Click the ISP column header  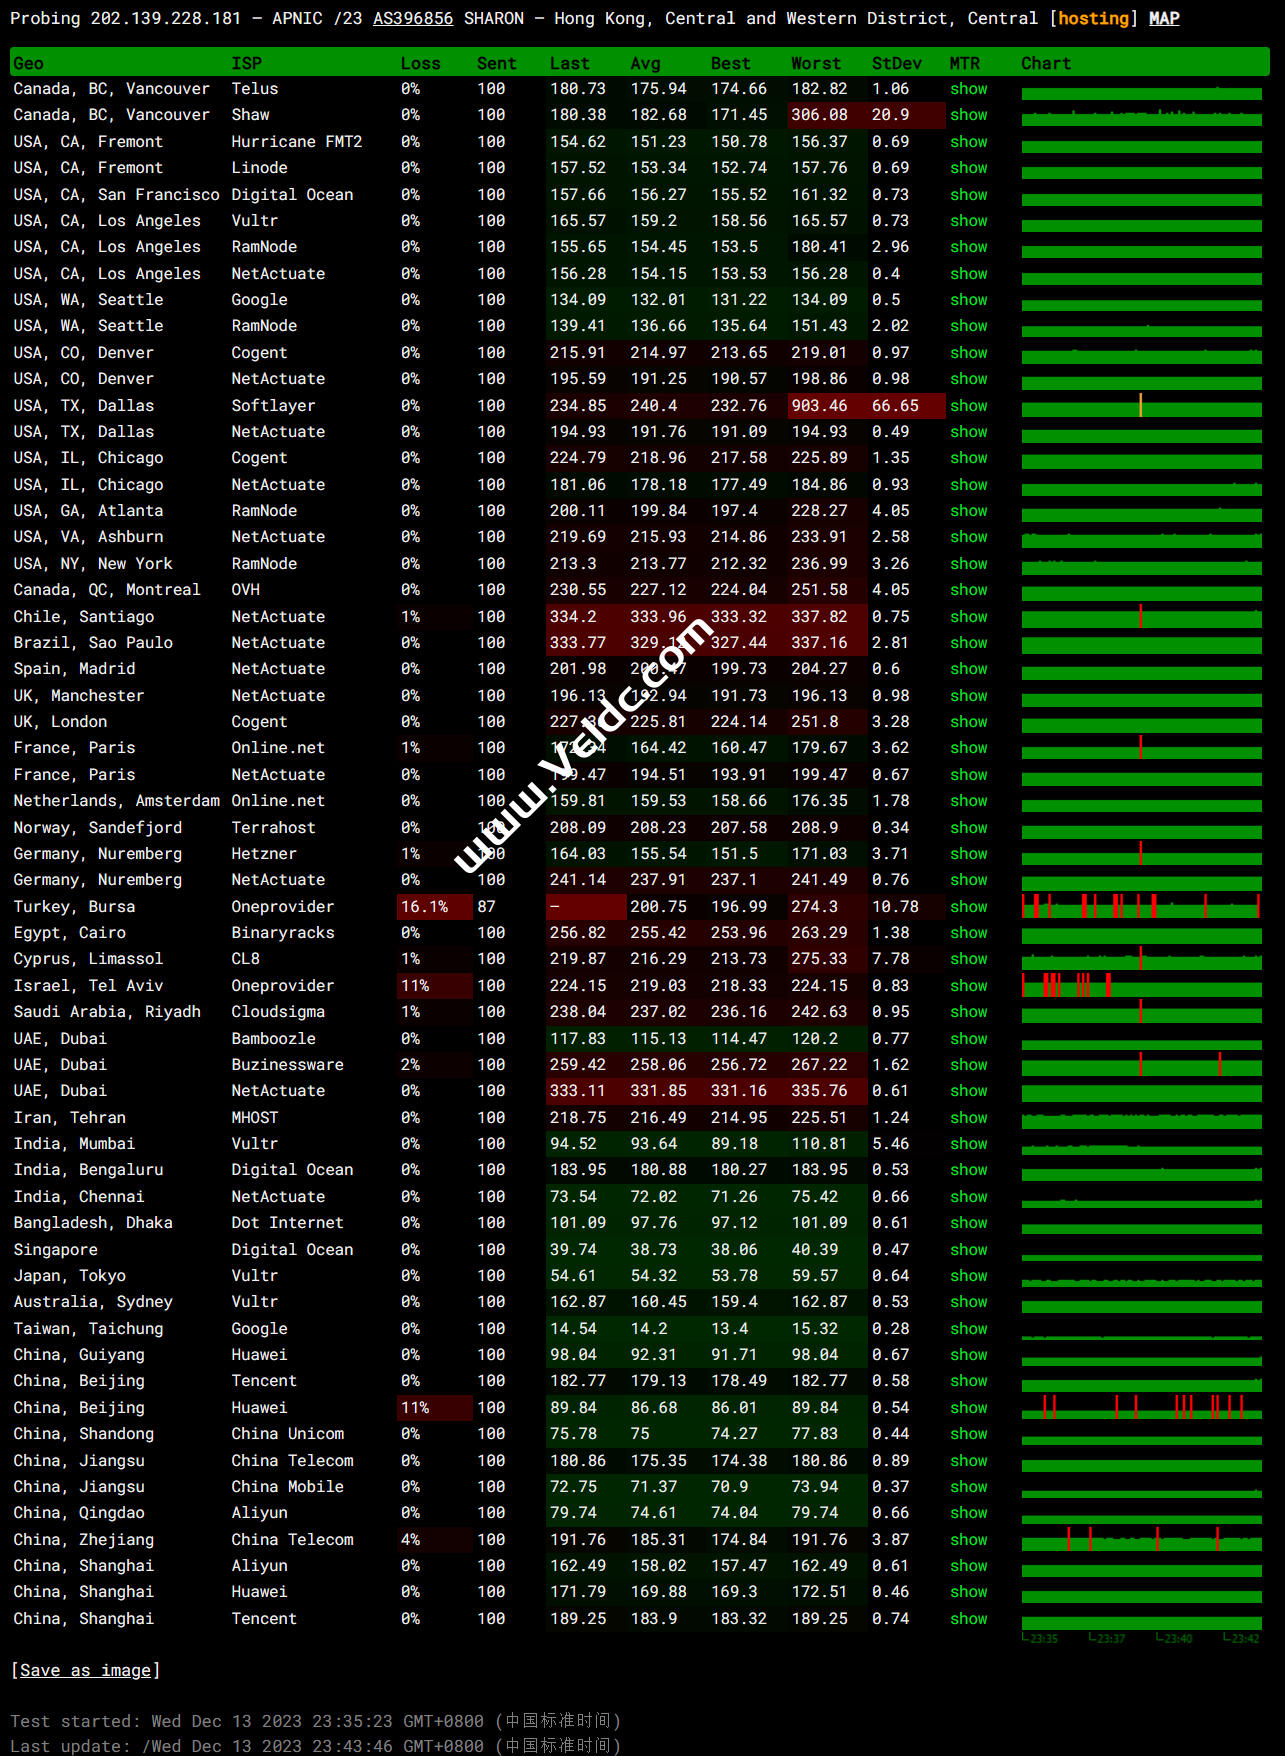(x=247, y=63)
